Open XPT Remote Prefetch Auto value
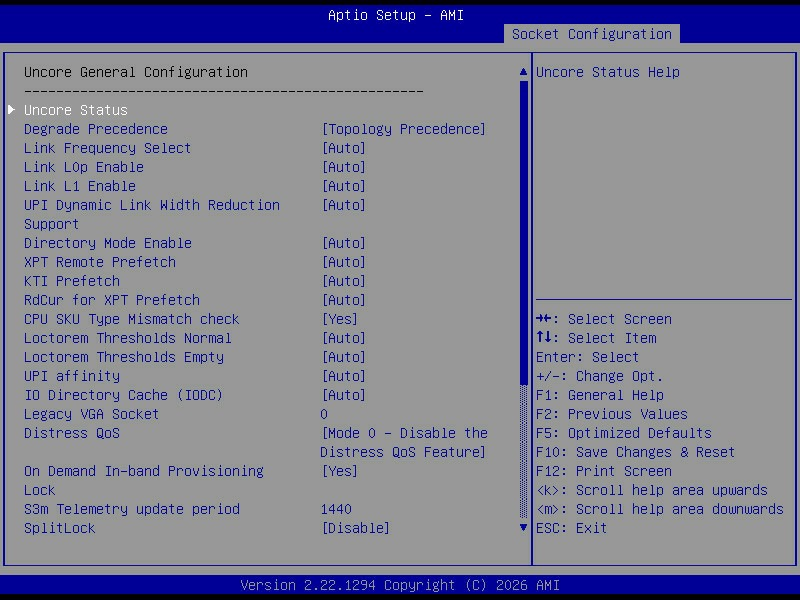Viewport: 800px width, 600px height. (343, 262)
